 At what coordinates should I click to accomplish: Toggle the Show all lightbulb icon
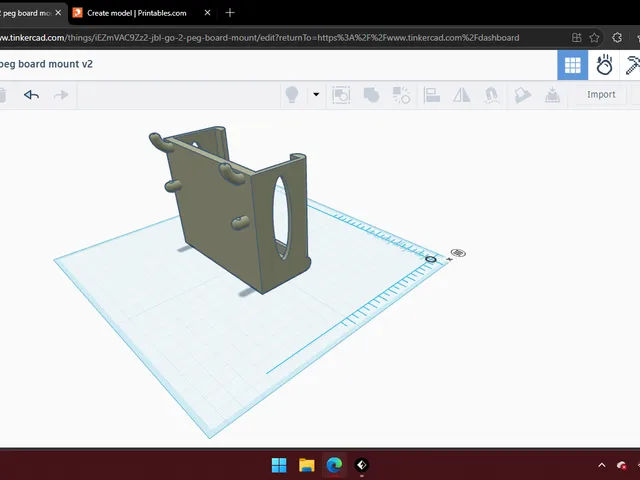coord(292,95)
